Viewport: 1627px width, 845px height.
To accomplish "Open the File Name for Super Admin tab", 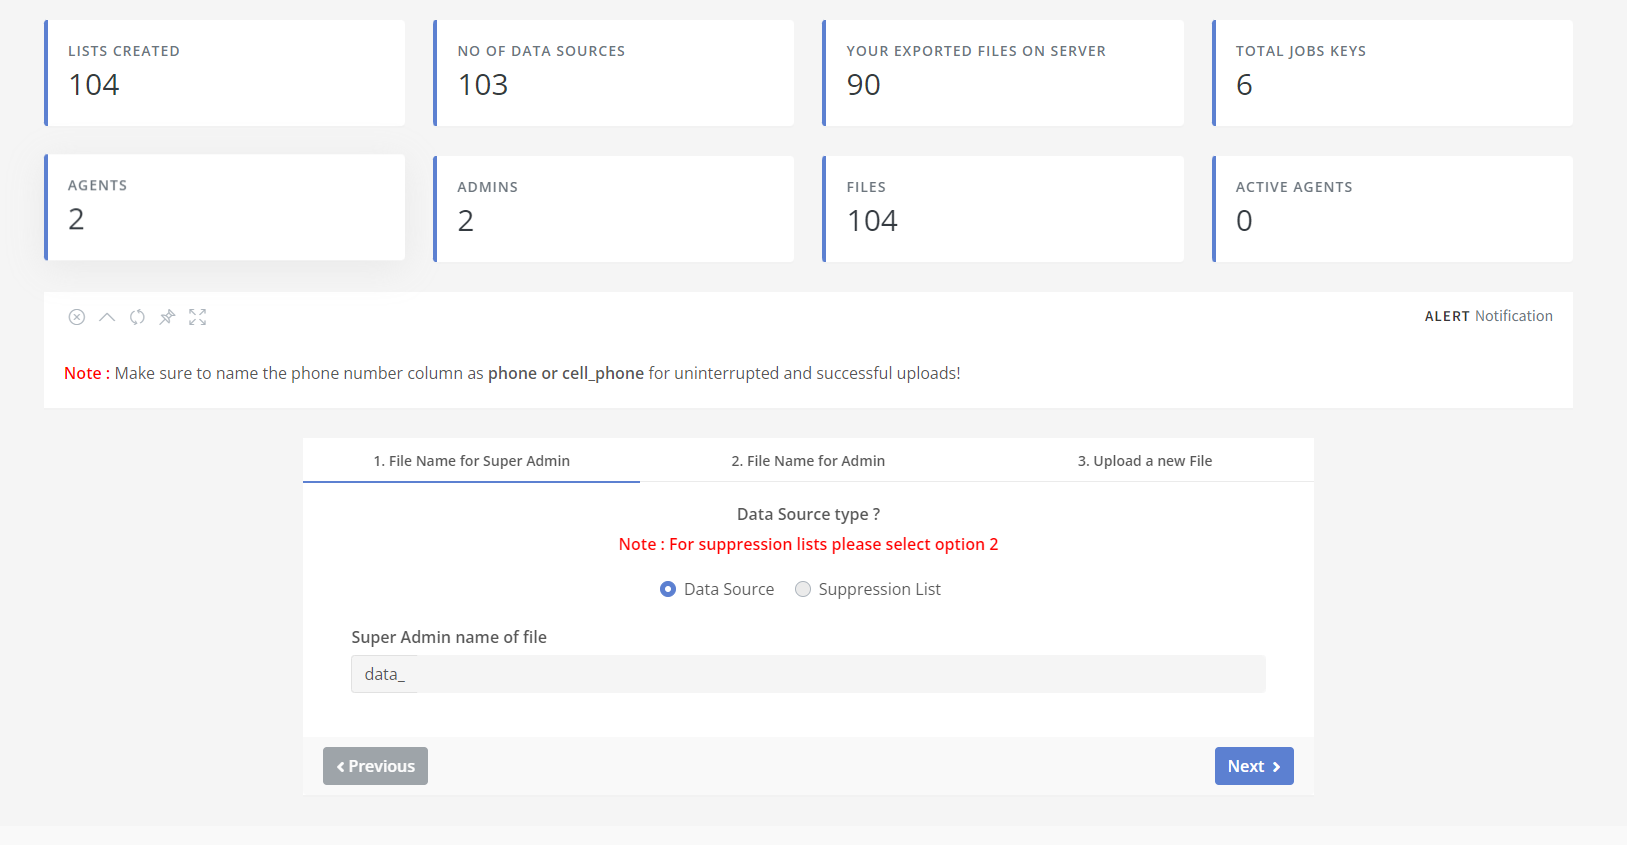I will coord(471,461).
